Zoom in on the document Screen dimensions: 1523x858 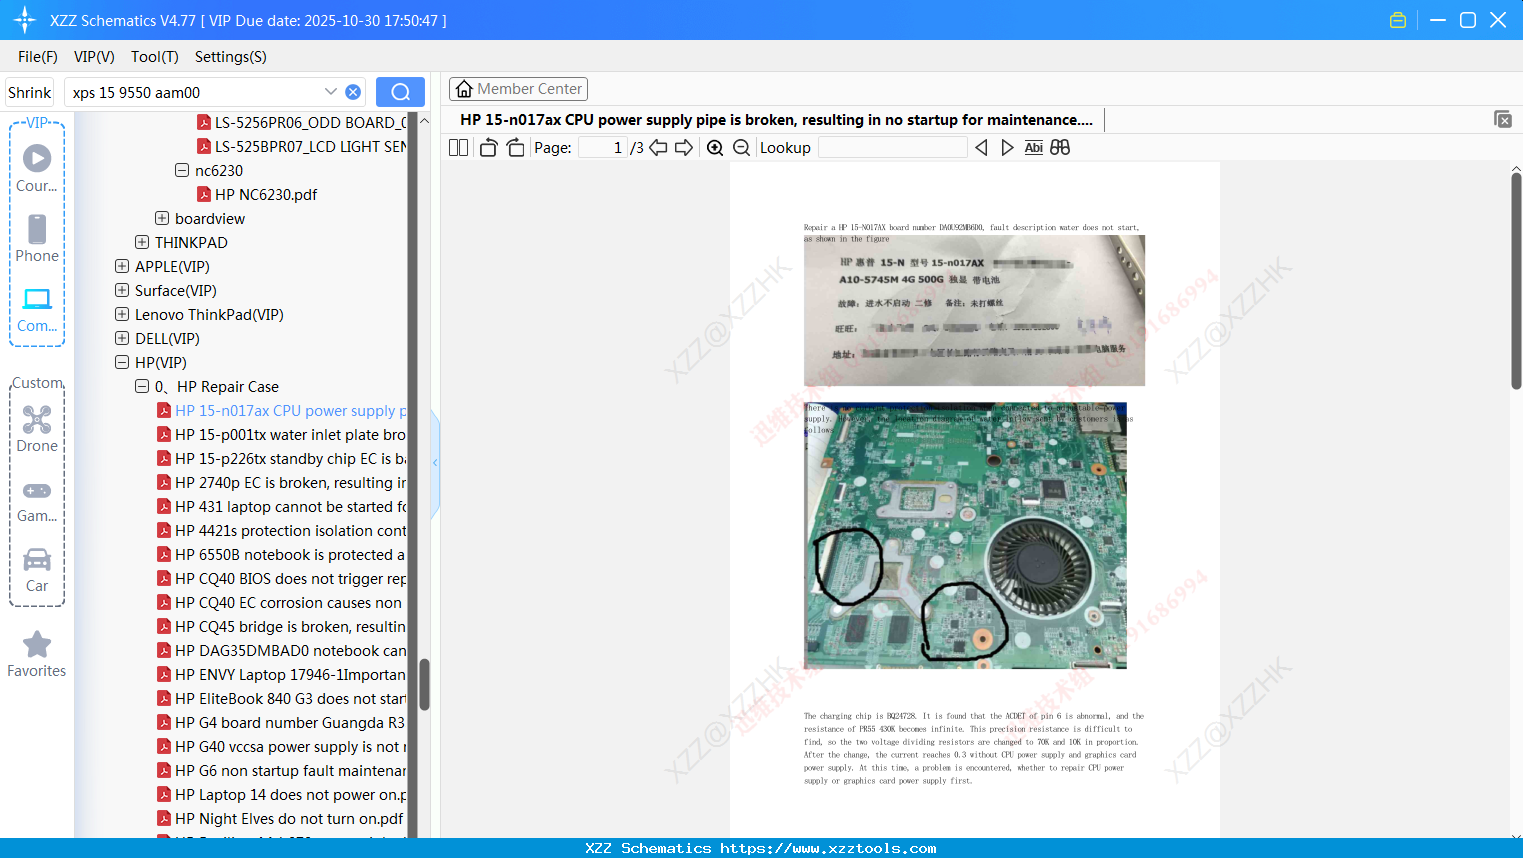715,147
